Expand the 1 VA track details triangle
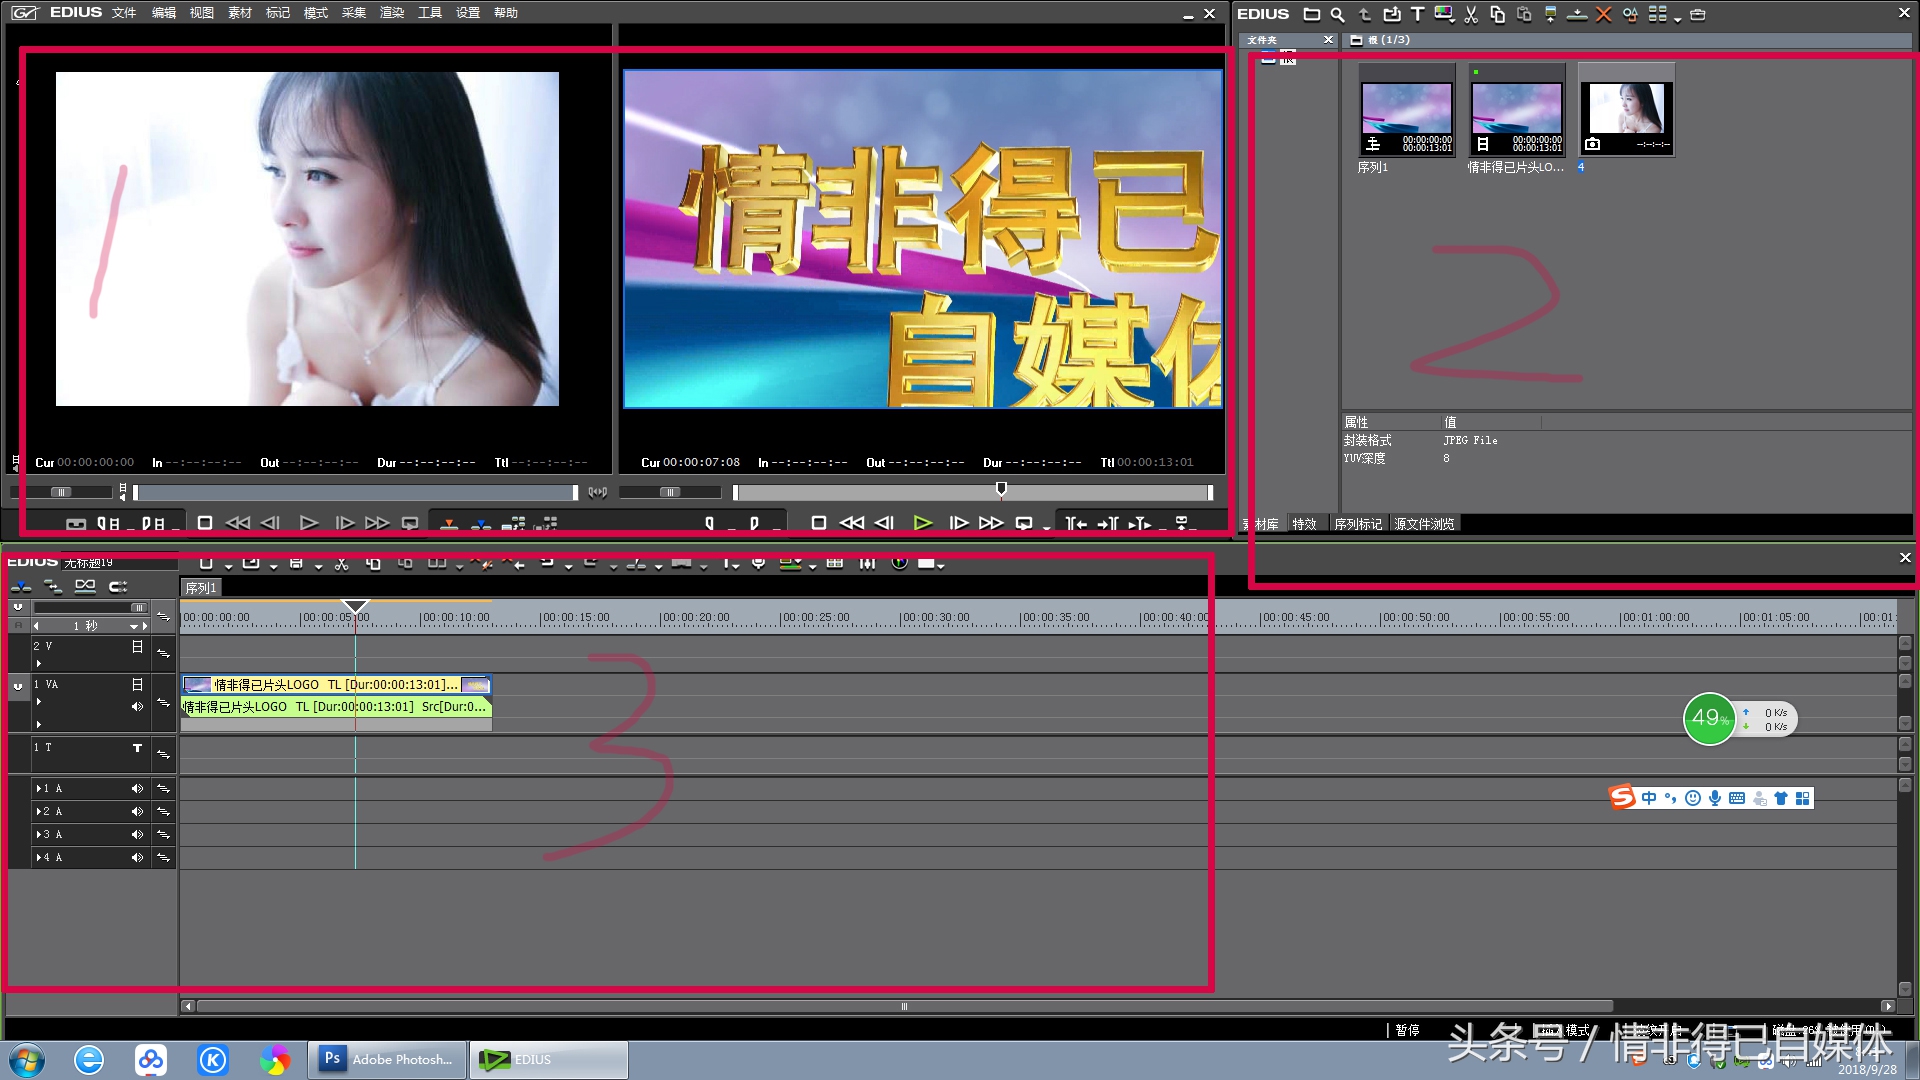Viewport: 1920px width, 1080px height. 39,701
